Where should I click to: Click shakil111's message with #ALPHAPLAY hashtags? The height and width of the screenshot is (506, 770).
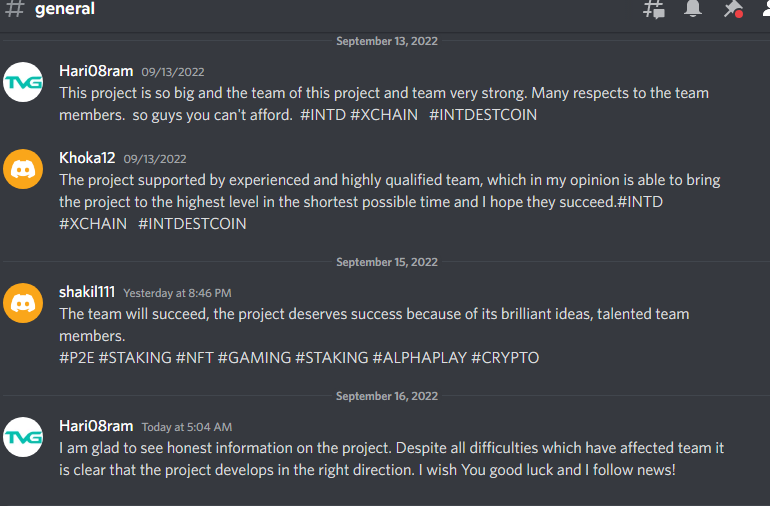click(x=374, y=336)
